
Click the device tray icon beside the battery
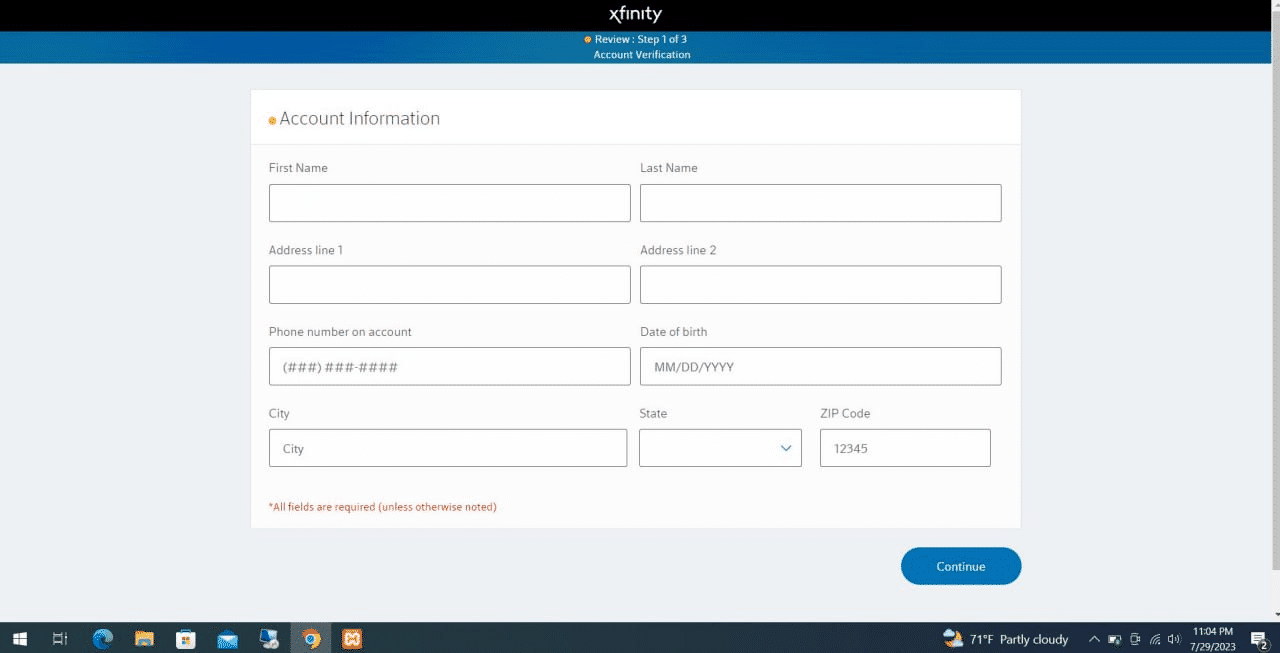coord(1135,639)
